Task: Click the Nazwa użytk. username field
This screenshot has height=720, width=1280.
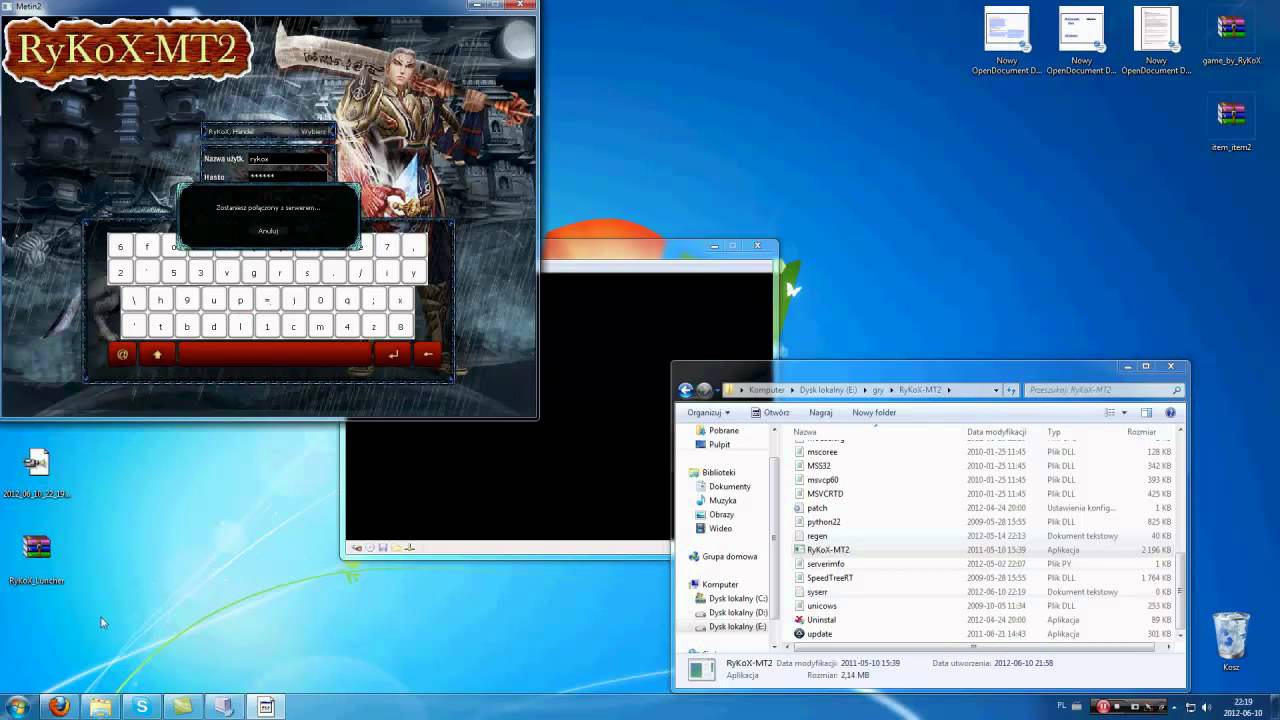Action: [288, 158]
